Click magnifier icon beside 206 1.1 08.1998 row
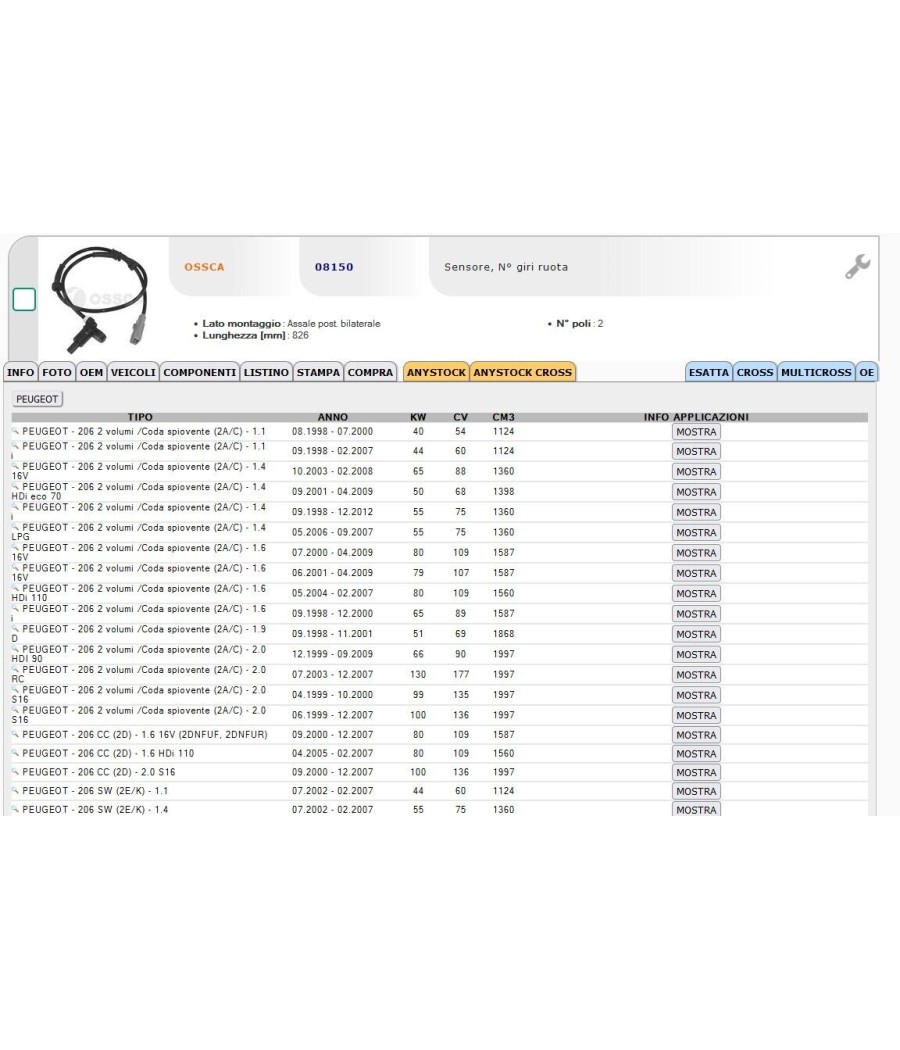 pos(15,431)
